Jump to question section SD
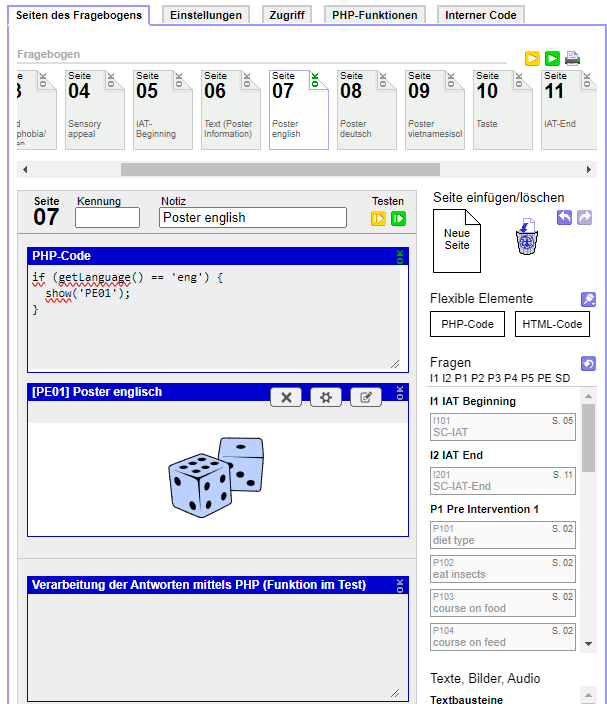This screenshot has width=607, height=704. point(562,378)
